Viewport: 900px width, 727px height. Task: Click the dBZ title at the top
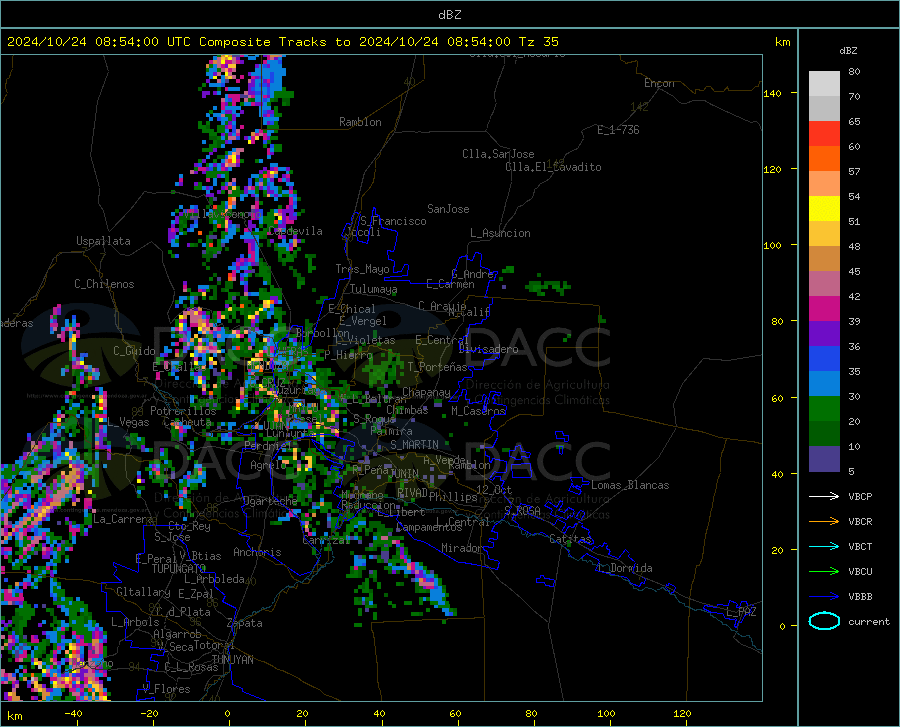click(449, 15)
